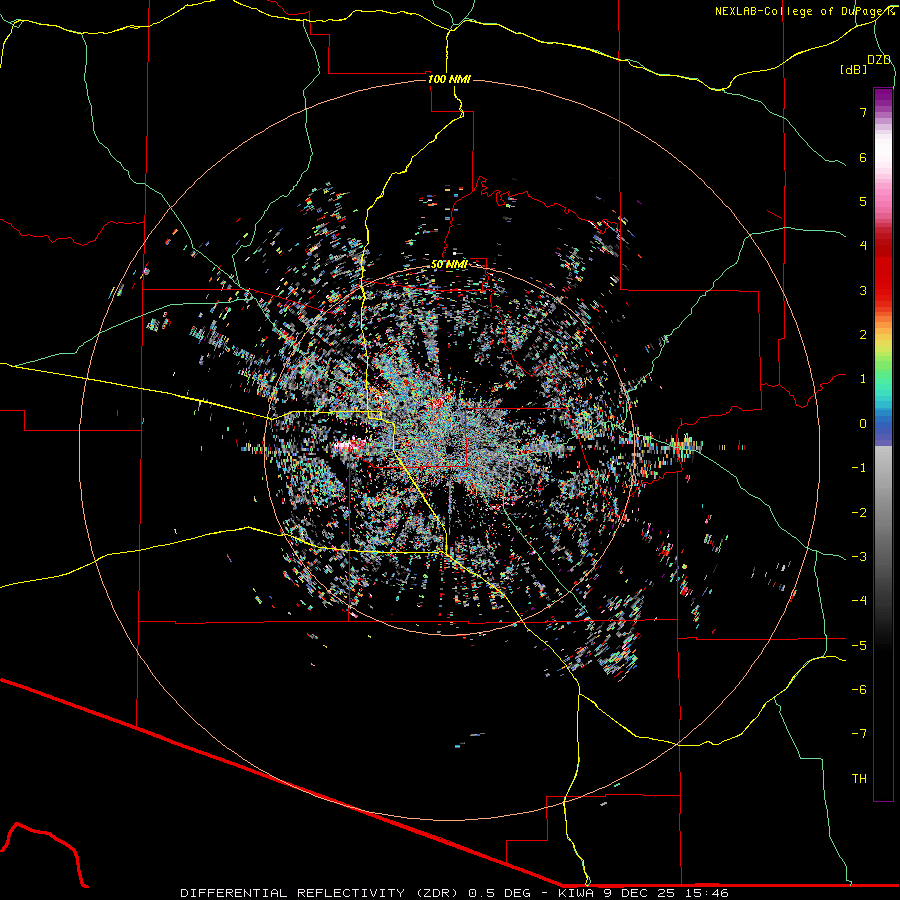Click the '50 NMI' range ring label
This screenshot has height=900, width=900.
click(x=449, y=265)
